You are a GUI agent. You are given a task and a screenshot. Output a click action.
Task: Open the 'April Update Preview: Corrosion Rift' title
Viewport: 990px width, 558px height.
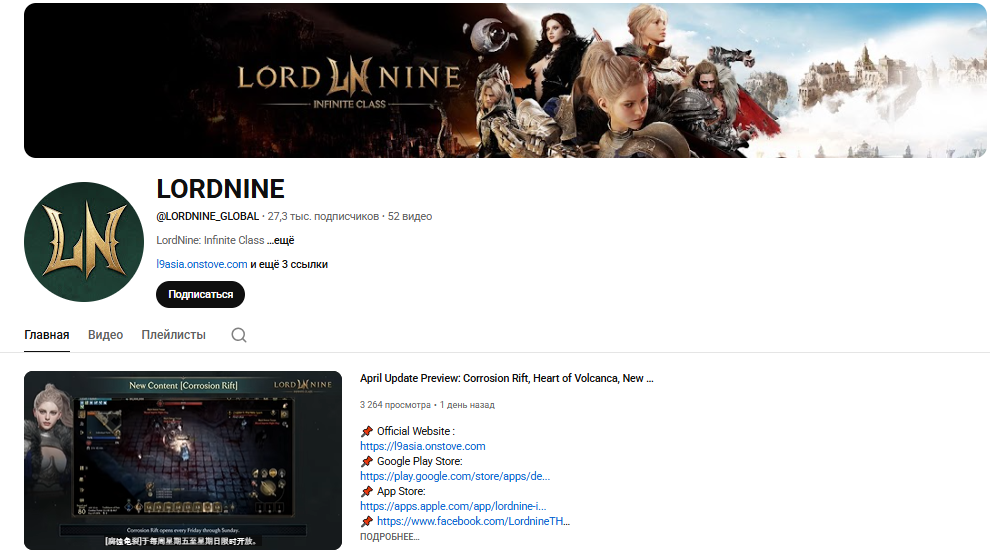[x=506, y=378]
